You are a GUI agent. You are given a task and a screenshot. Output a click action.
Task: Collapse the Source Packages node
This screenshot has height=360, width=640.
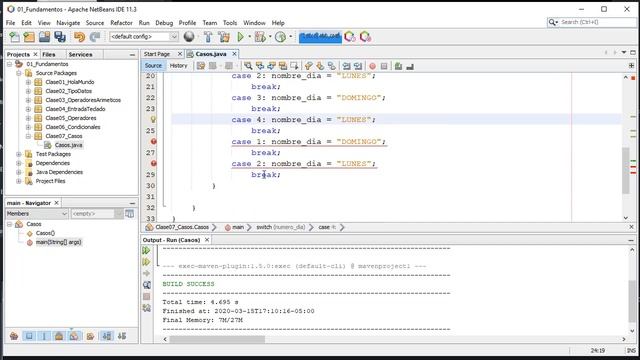click(19, 73)
